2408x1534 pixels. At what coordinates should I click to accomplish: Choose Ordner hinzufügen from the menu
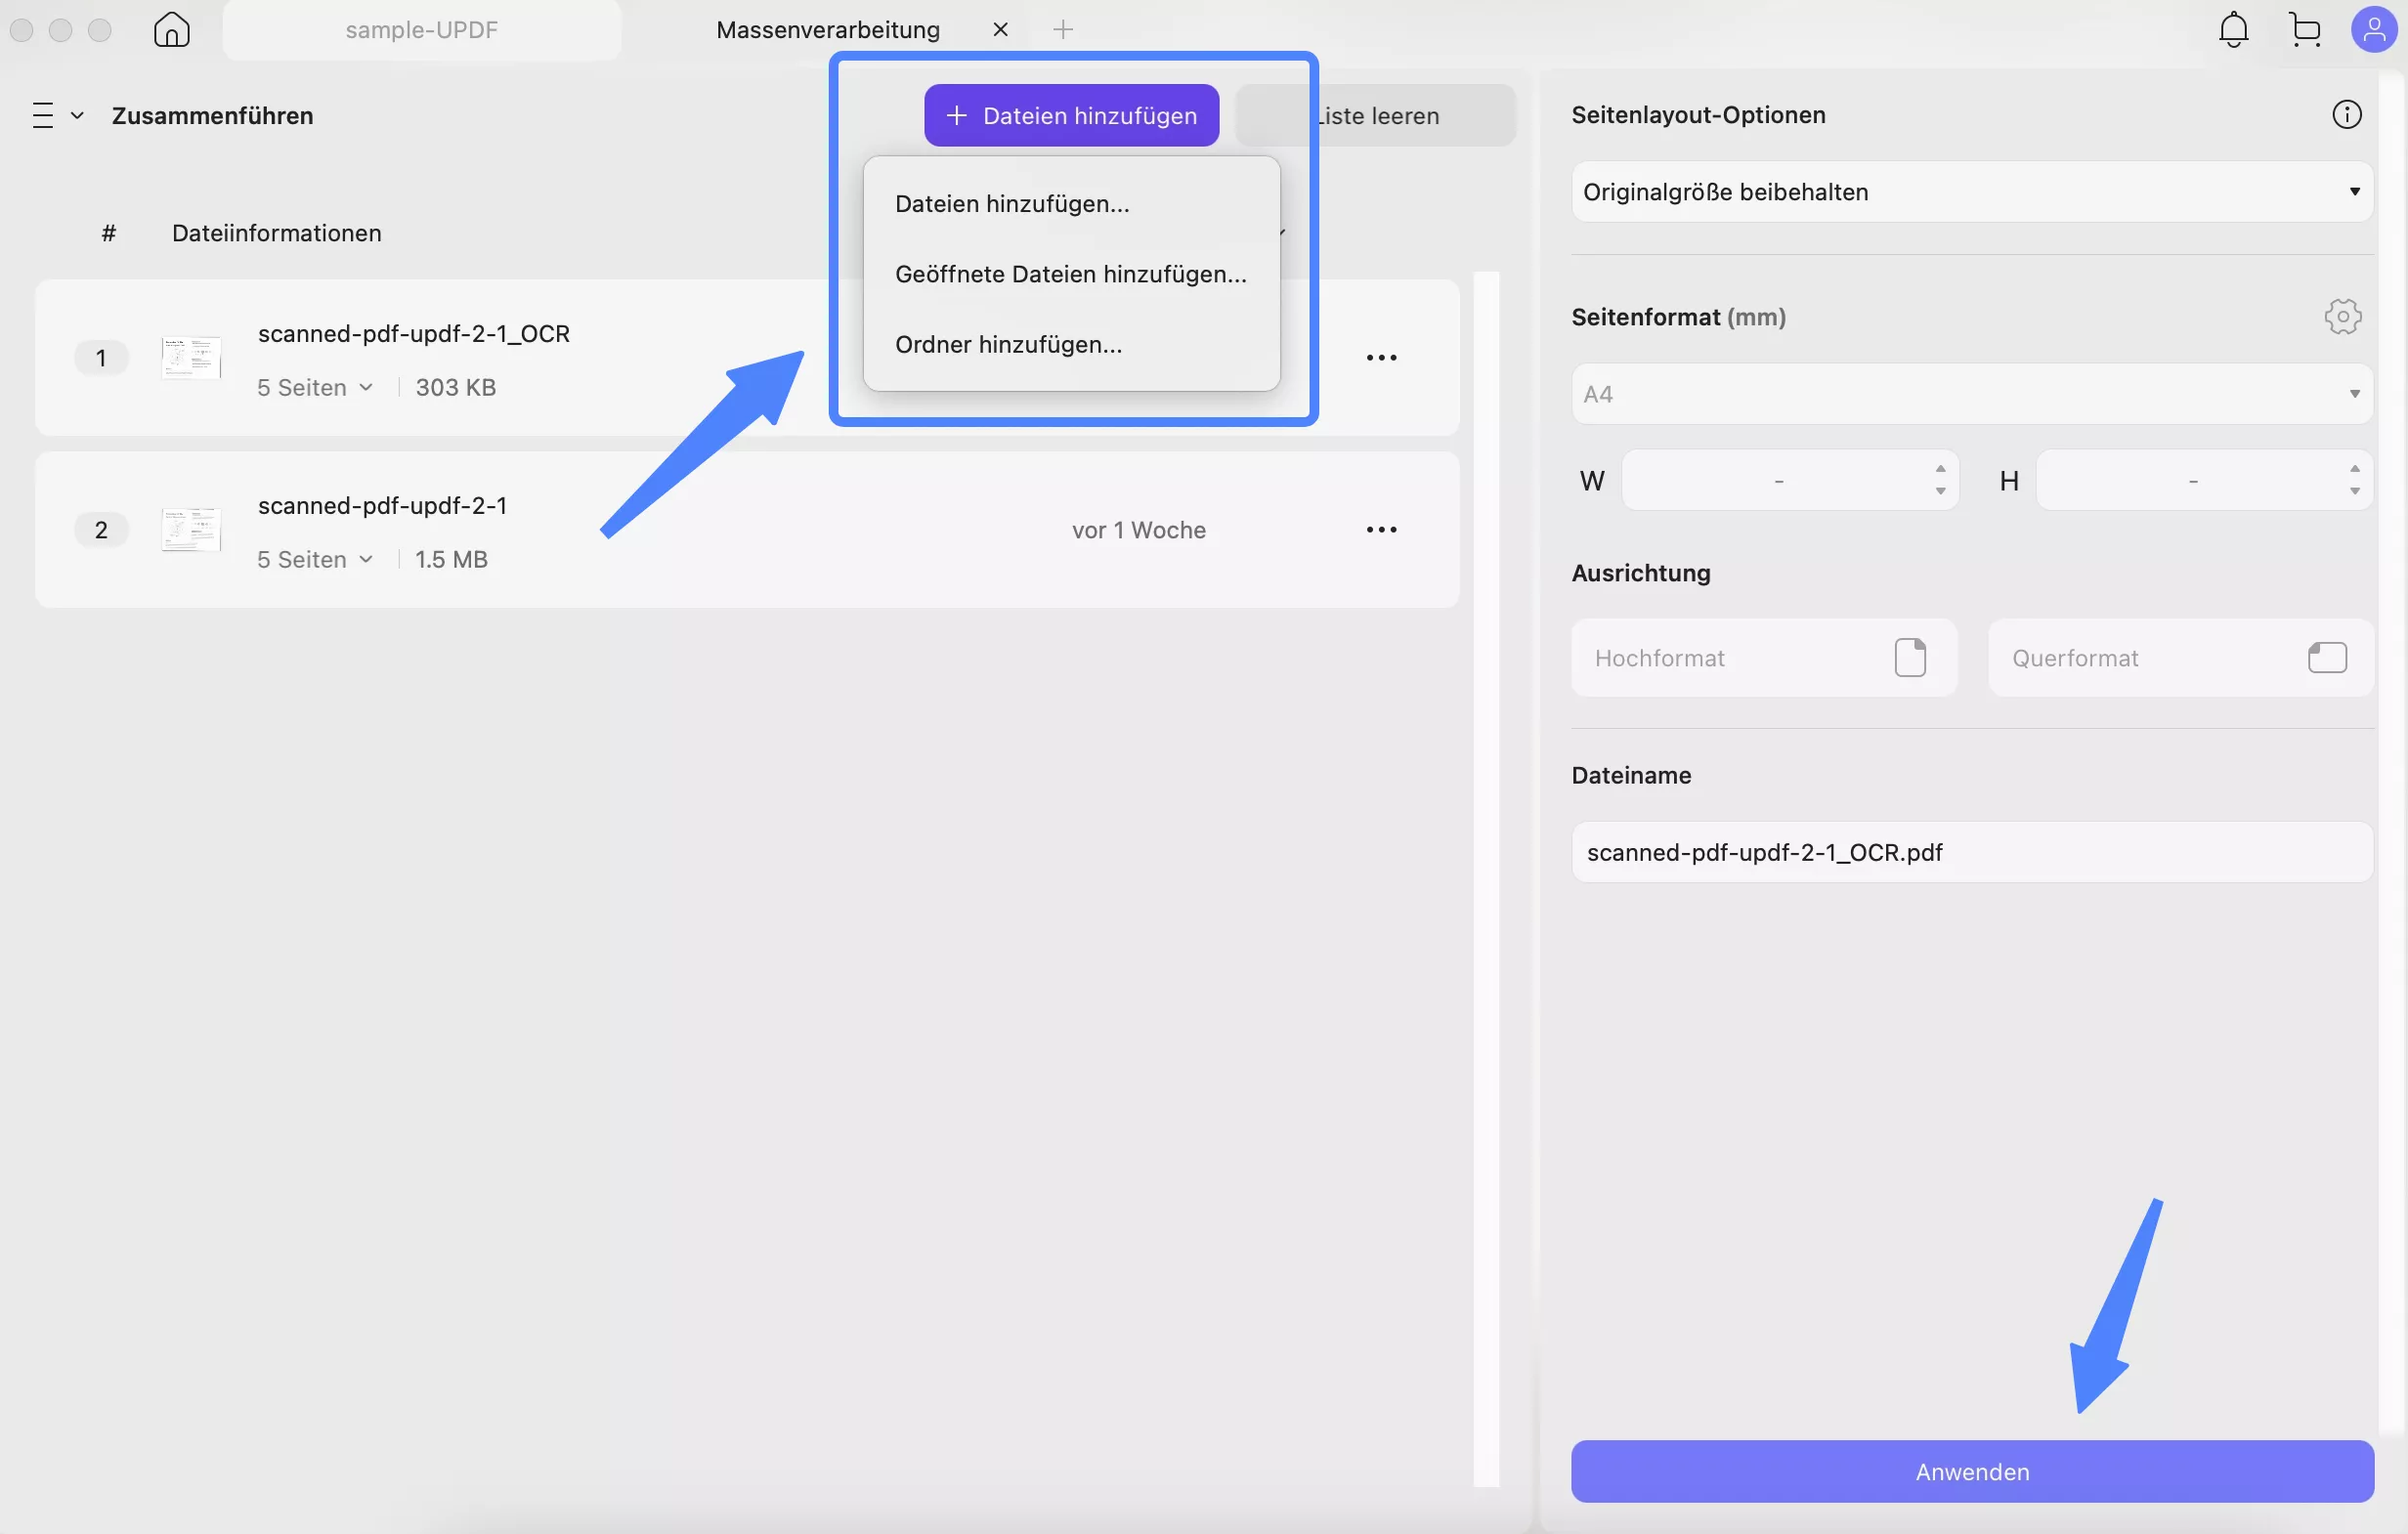click(1008, 344)
